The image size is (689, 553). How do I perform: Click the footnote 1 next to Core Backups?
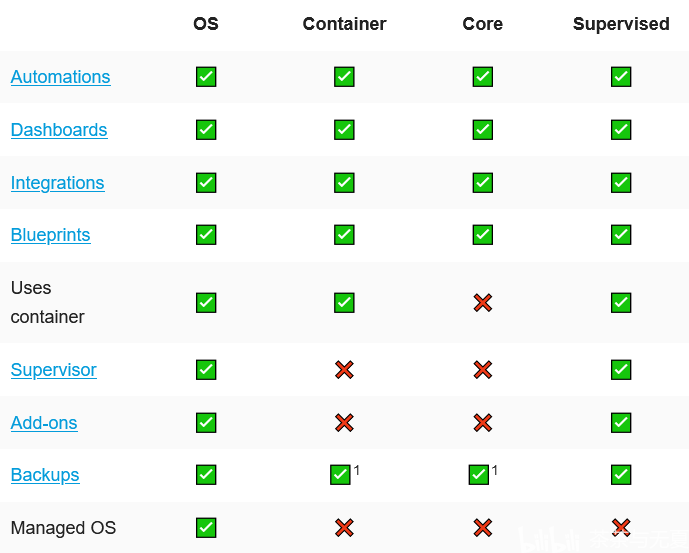pyautogui.click(x=494, y=470)
